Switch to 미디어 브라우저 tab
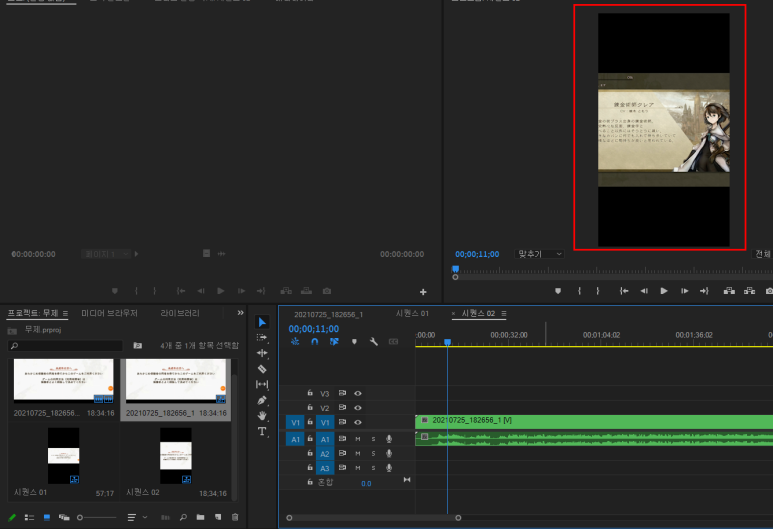 tap(109, 313)
